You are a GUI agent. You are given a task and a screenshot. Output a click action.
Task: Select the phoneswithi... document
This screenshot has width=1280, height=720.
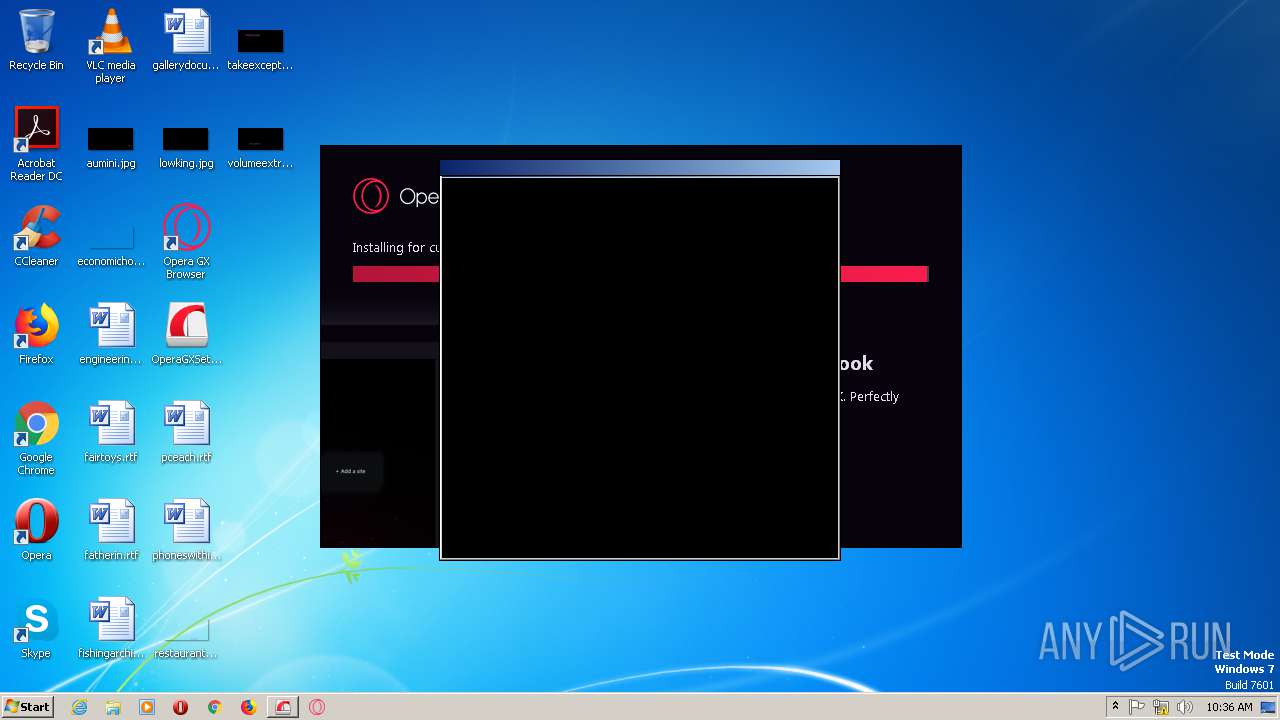[186, 530]
